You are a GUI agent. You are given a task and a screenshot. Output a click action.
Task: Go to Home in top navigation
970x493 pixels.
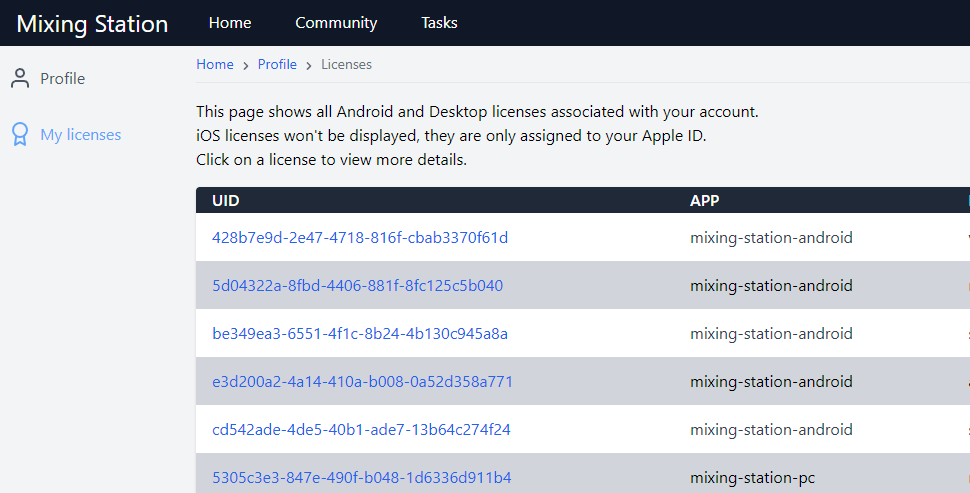230,23
